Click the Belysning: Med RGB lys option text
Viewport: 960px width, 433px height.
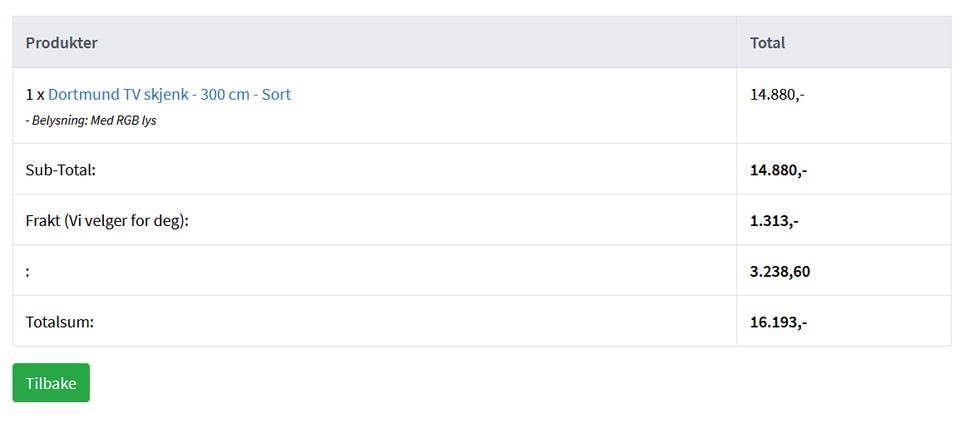tap(91, 121)
